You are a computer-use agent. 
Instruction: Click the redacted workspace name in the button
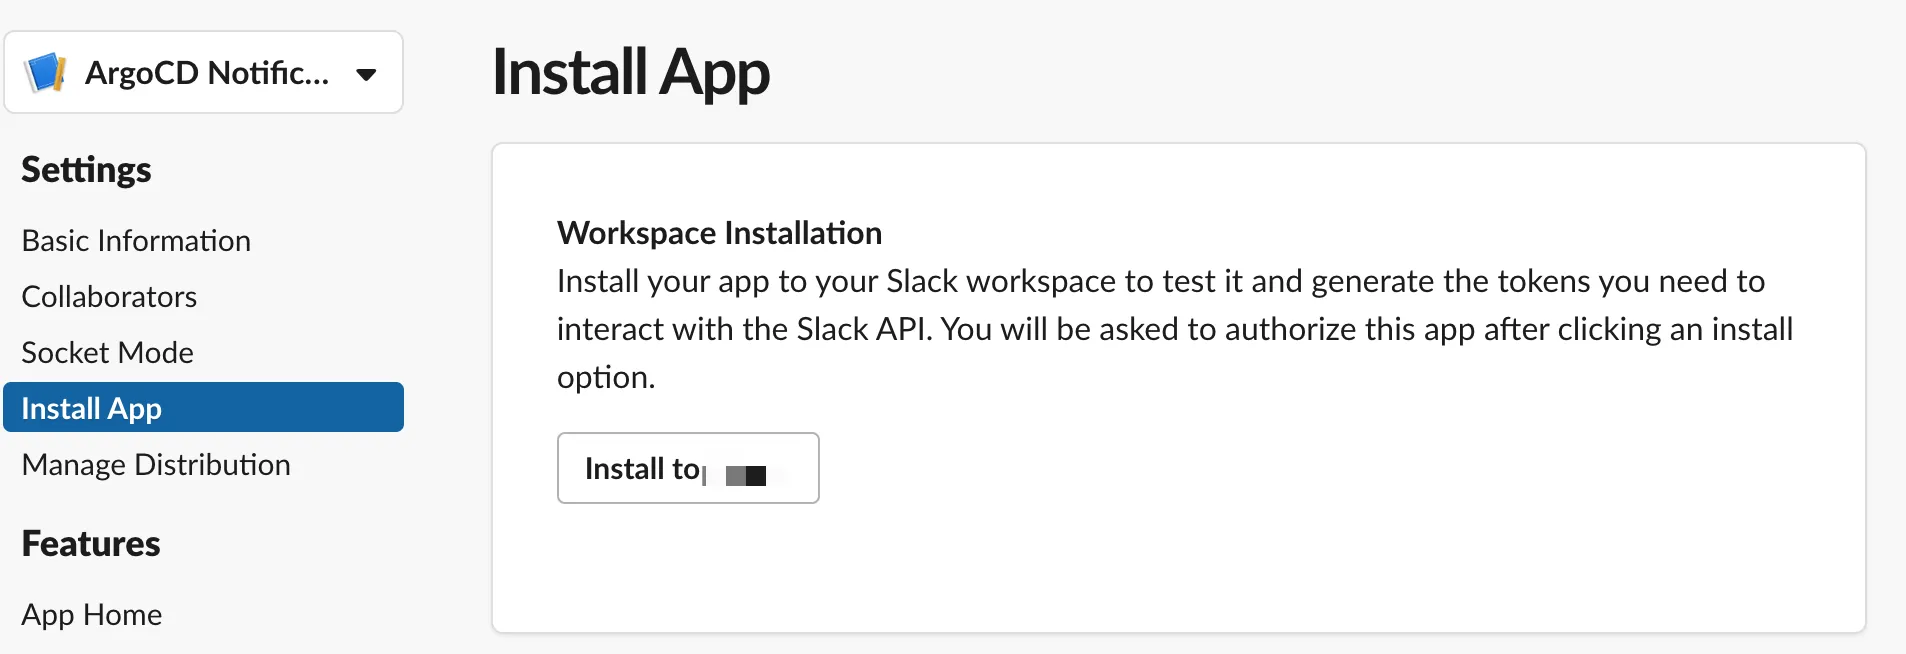pyautogui.click(x=747, y=475)
